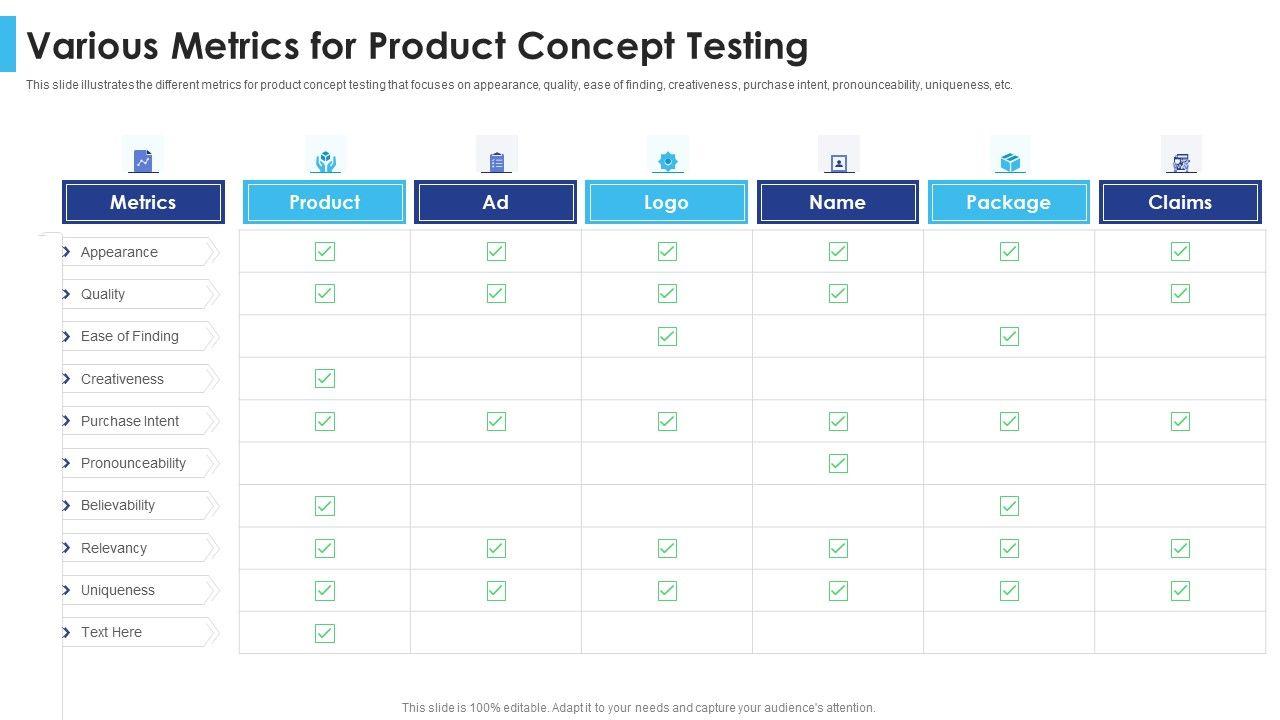1280x720 pixels.
Task: Toggle the Appearance checkbox under Product
Action: 325,252
